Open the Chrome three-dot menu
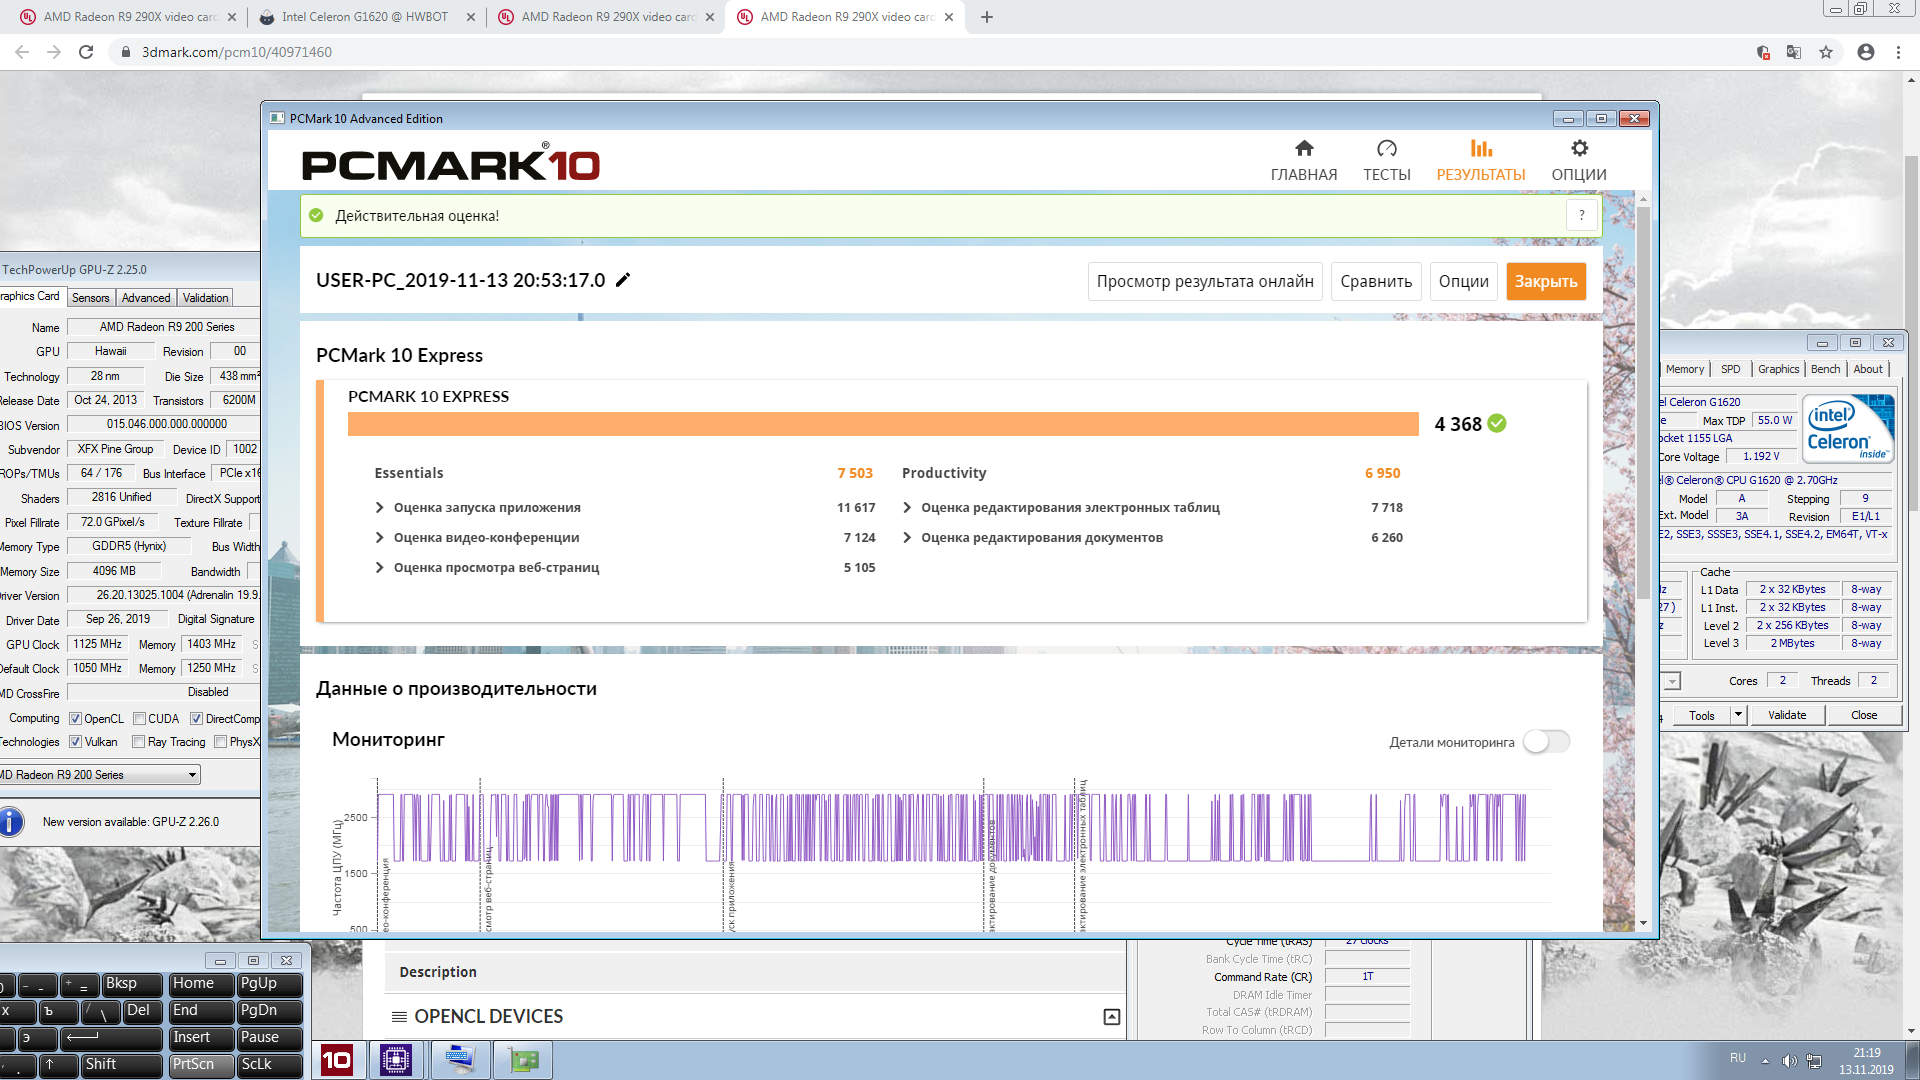The width and height of the screenshot is (1920, 1080). (1898, 52)
